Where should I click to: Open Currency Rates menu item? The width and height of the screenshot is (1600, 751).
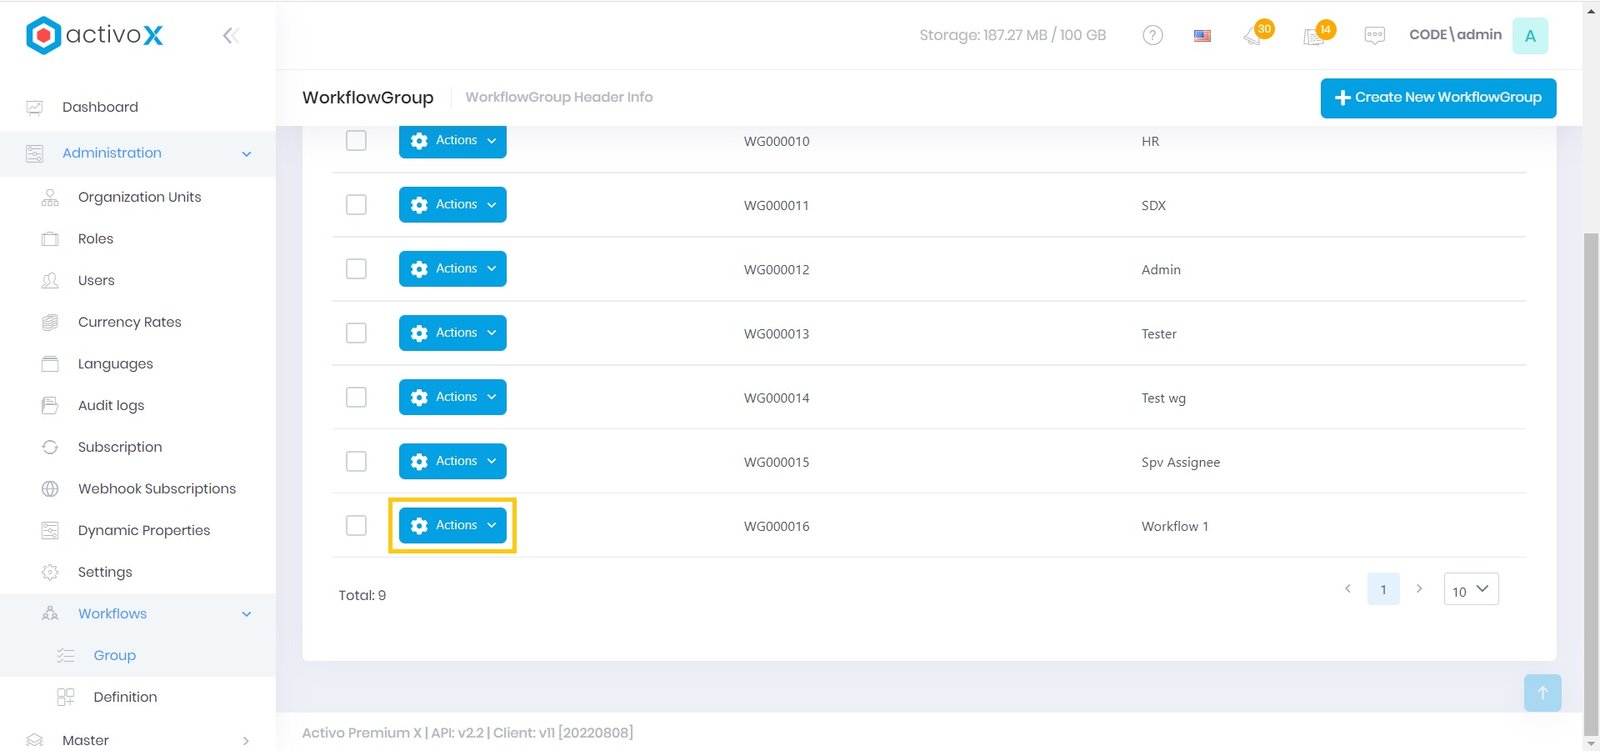pos(129,322)
